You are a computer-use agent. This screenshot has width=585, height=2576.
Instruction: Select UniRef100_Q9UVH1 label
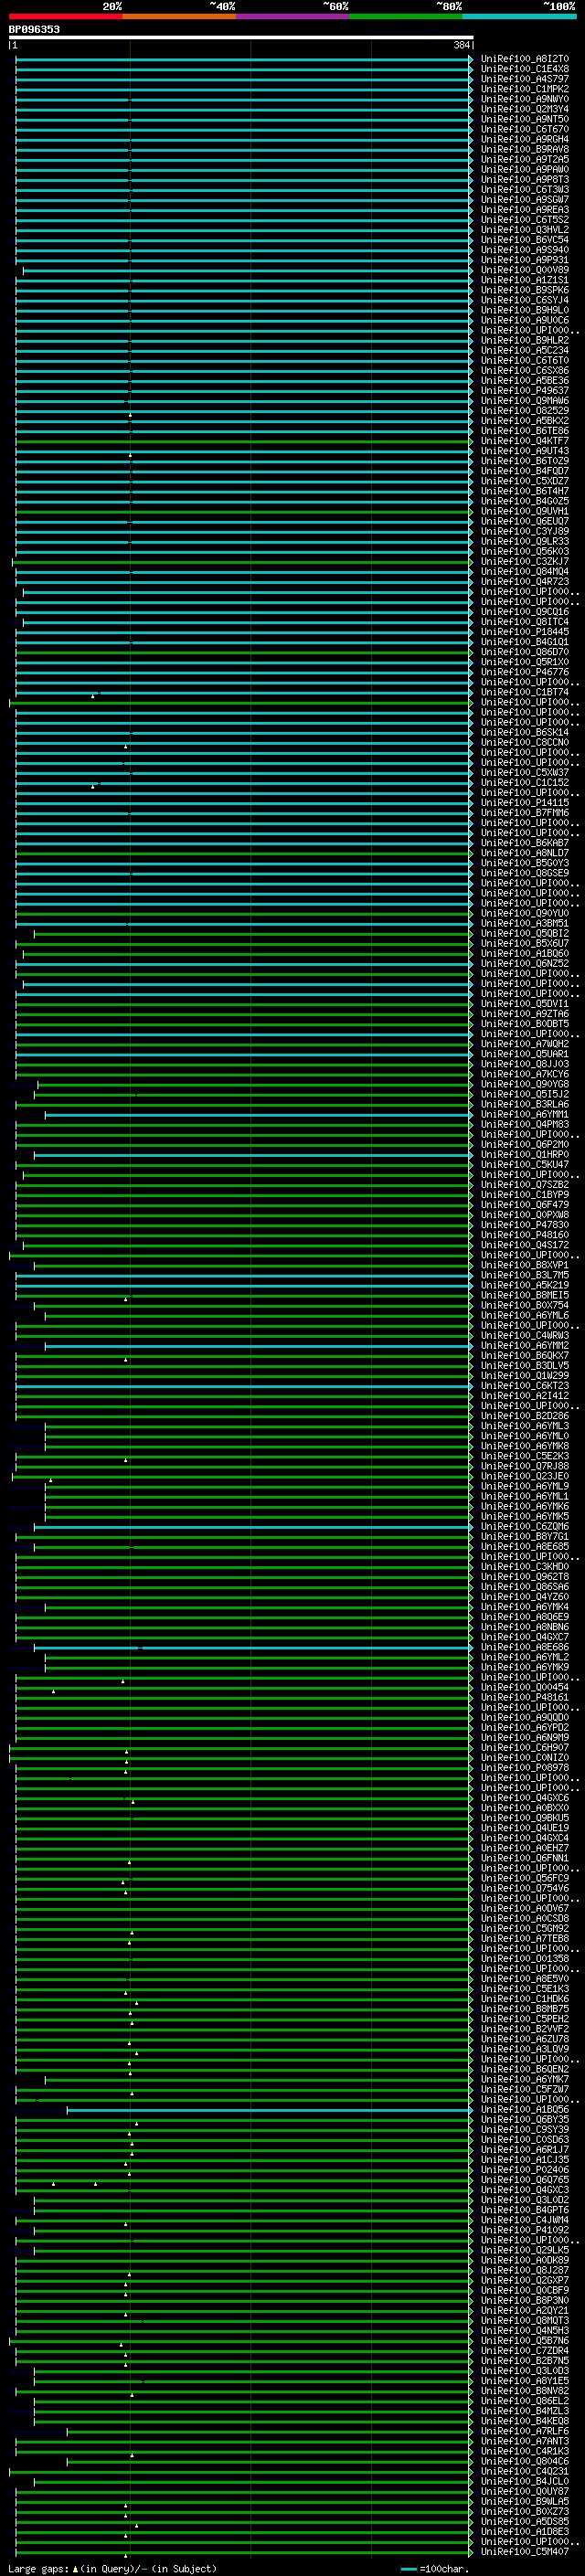pos(525,511)
